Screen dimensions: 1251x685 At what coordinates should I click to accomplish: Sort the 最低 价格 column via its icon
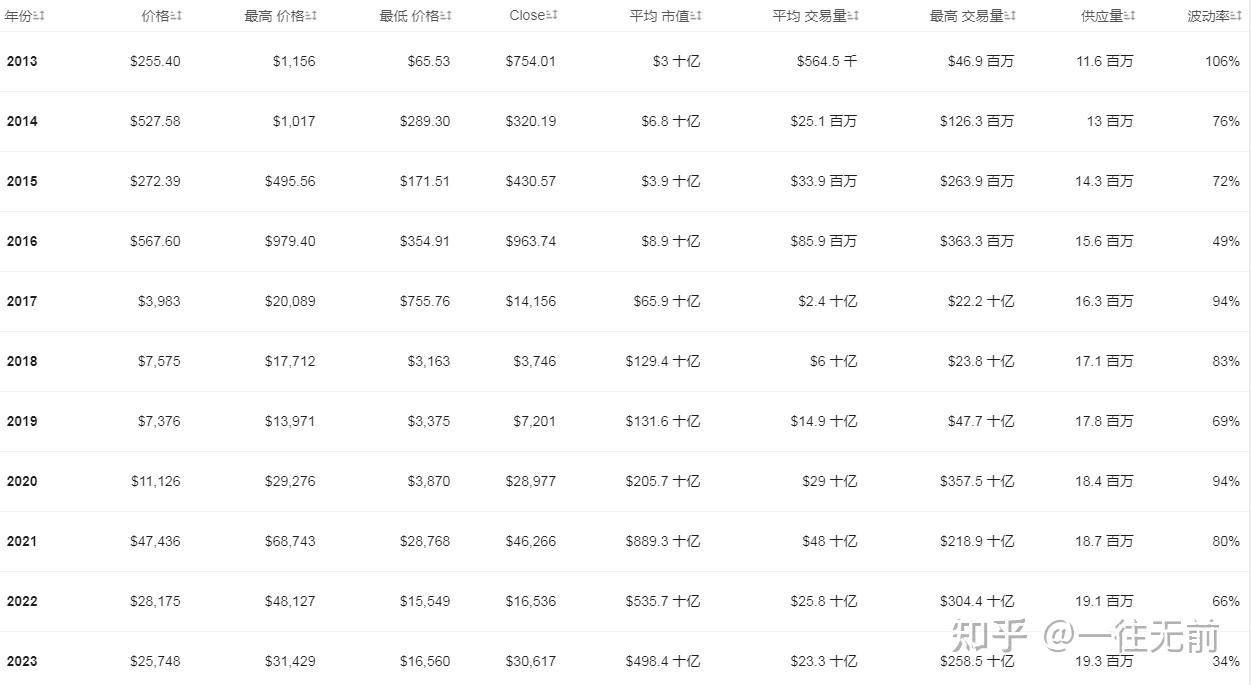[x=446, y=16]
